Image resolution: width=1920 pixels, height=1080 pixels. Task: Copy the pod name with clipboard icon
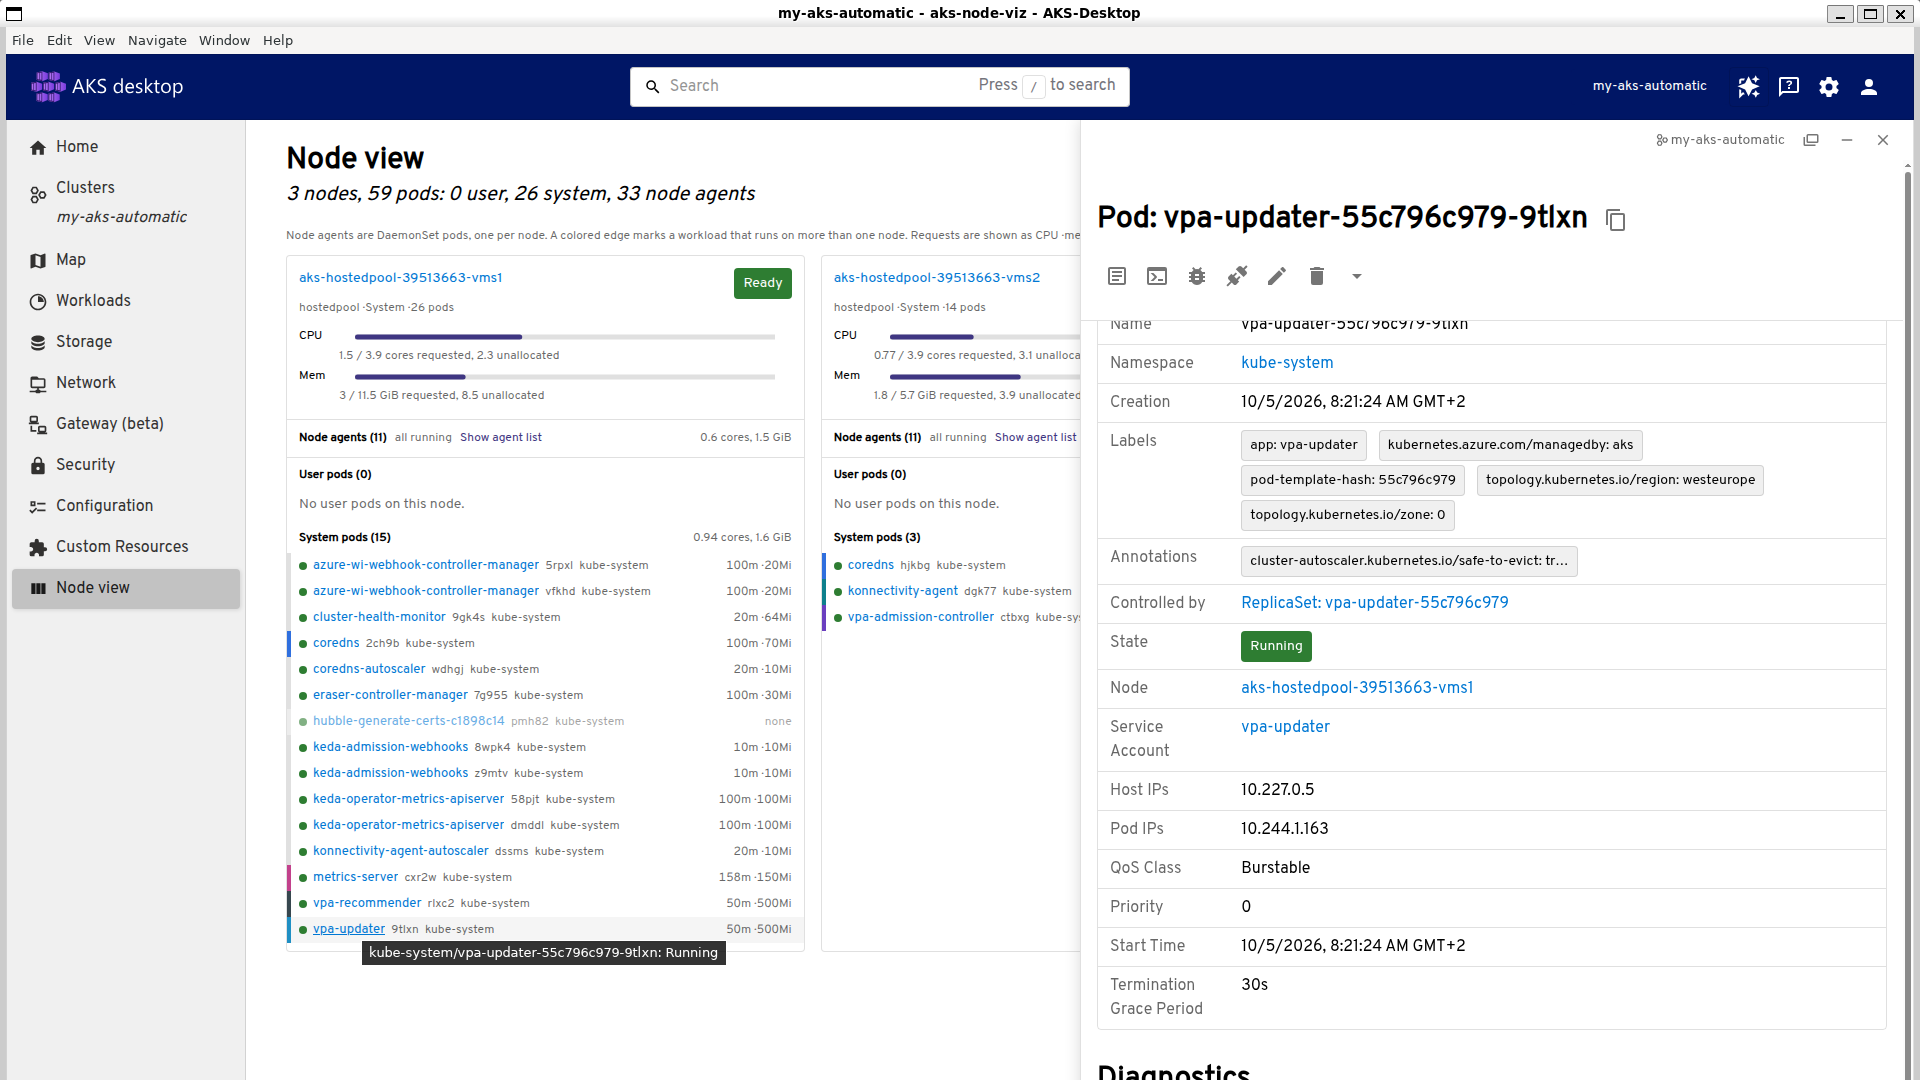click(x=1615, y=219)
